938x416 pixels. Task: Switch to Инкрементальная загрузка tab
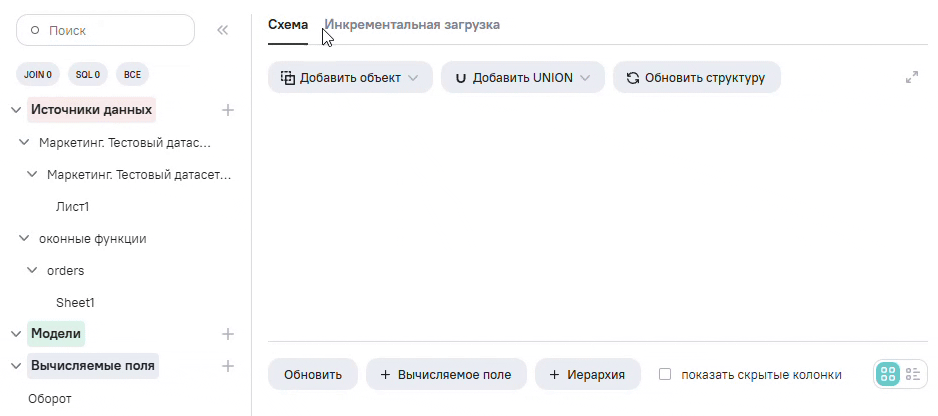pyautogui.click(x=412, y=24)
